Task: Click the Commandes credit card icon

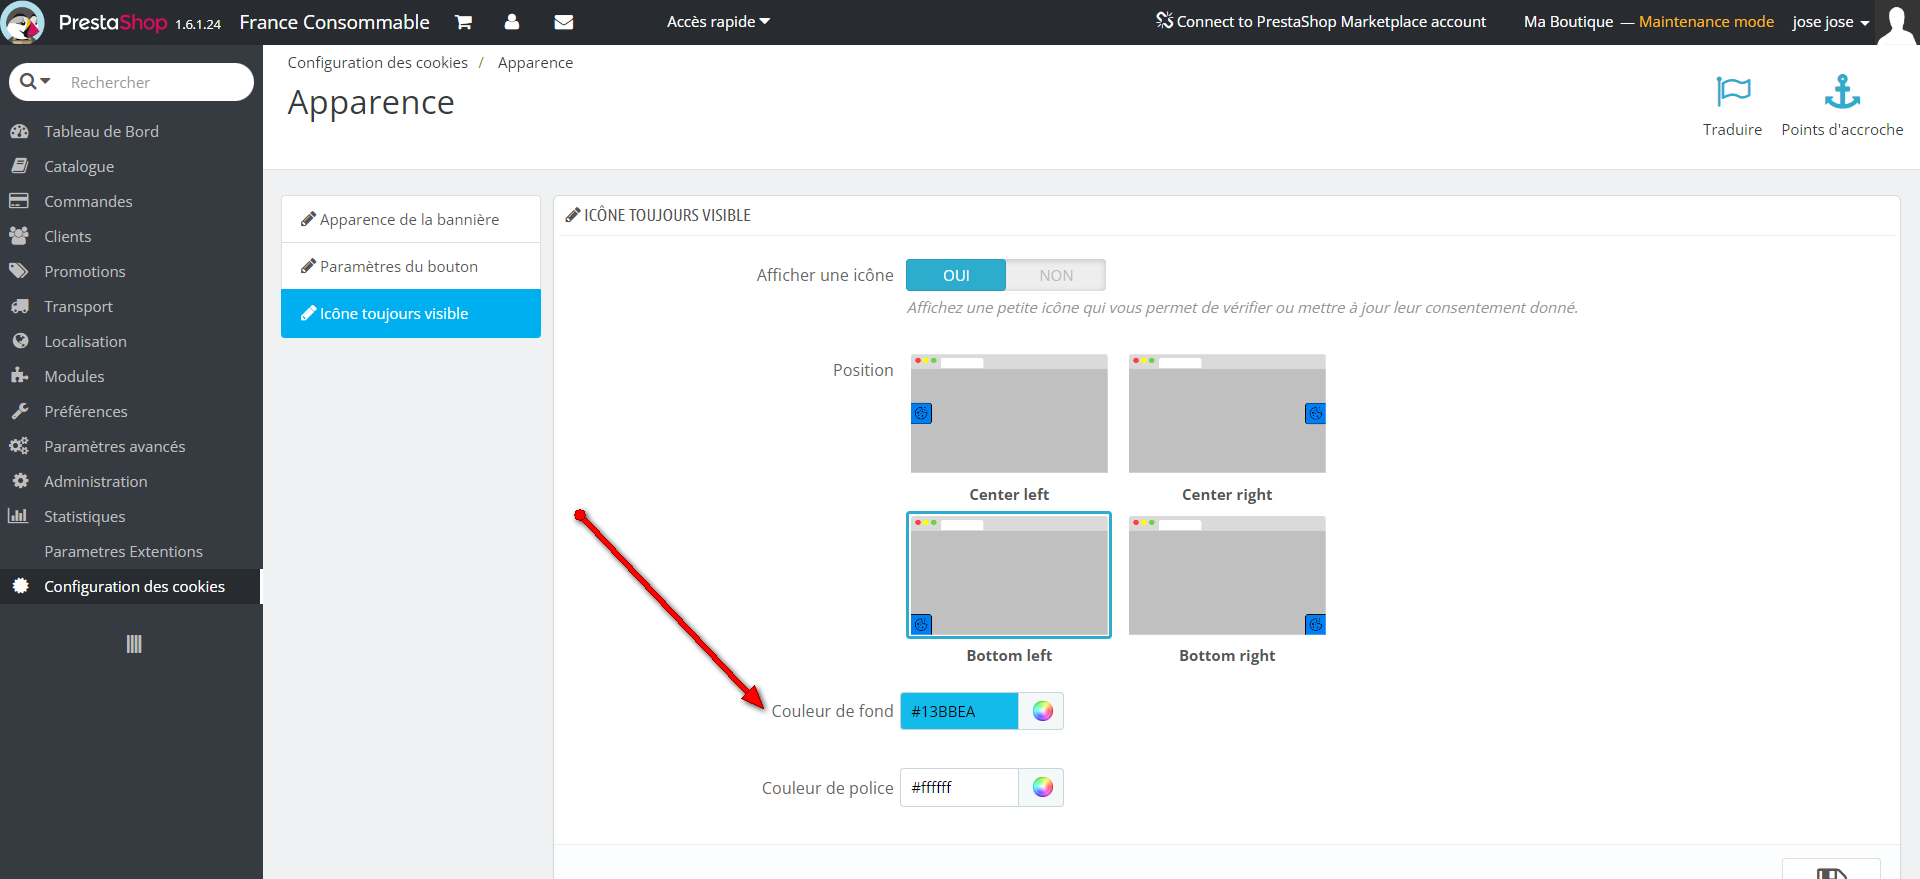Action: pos(19,201)
